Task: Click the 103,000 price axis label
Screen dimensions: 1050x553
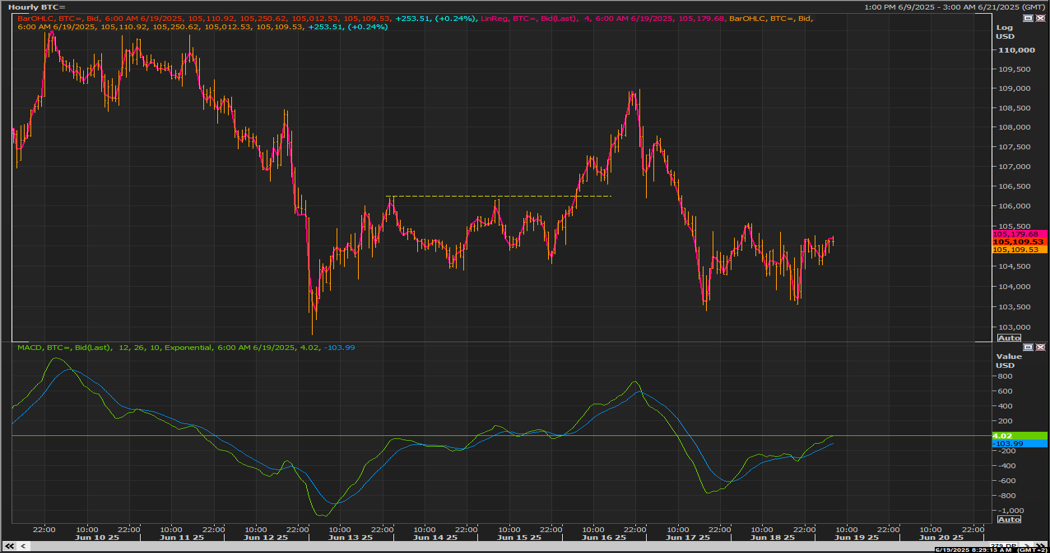Action: pyautogui.click(x=1015, y=327)
